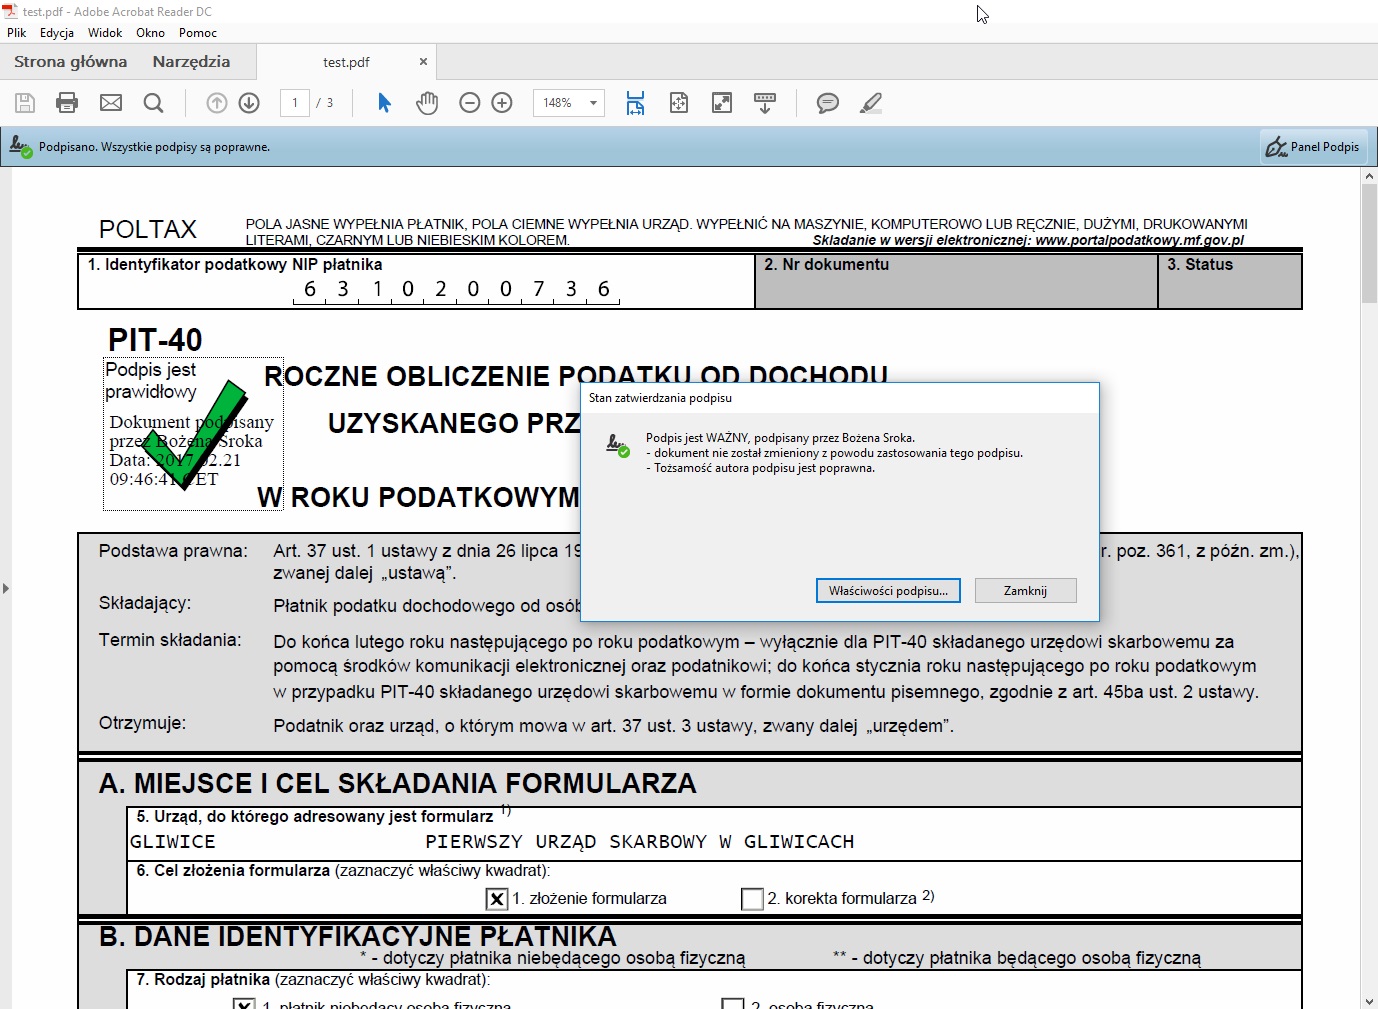The height and width of the screenshot is (1009, 1378).
Task: Click the Save file icon
Action: tap(25, 102)
